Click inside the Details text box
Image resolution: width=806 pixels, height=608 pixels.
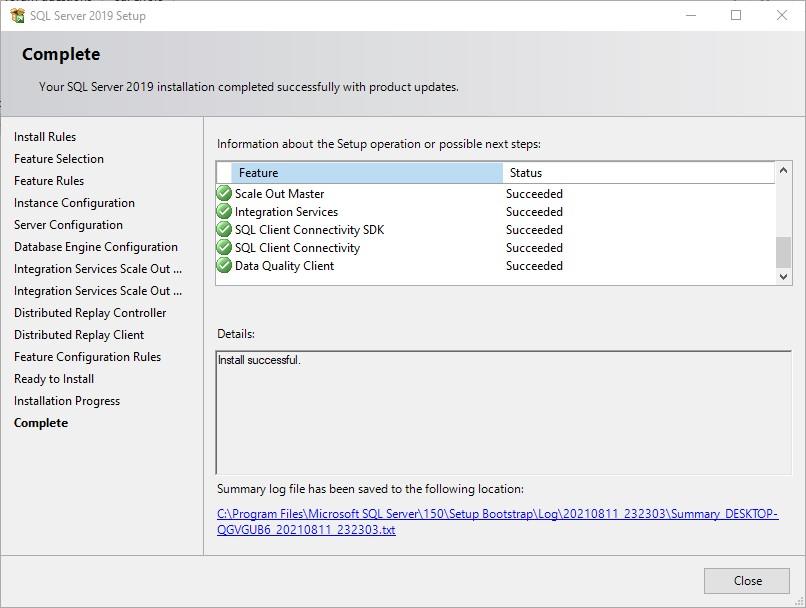point(503,412)
